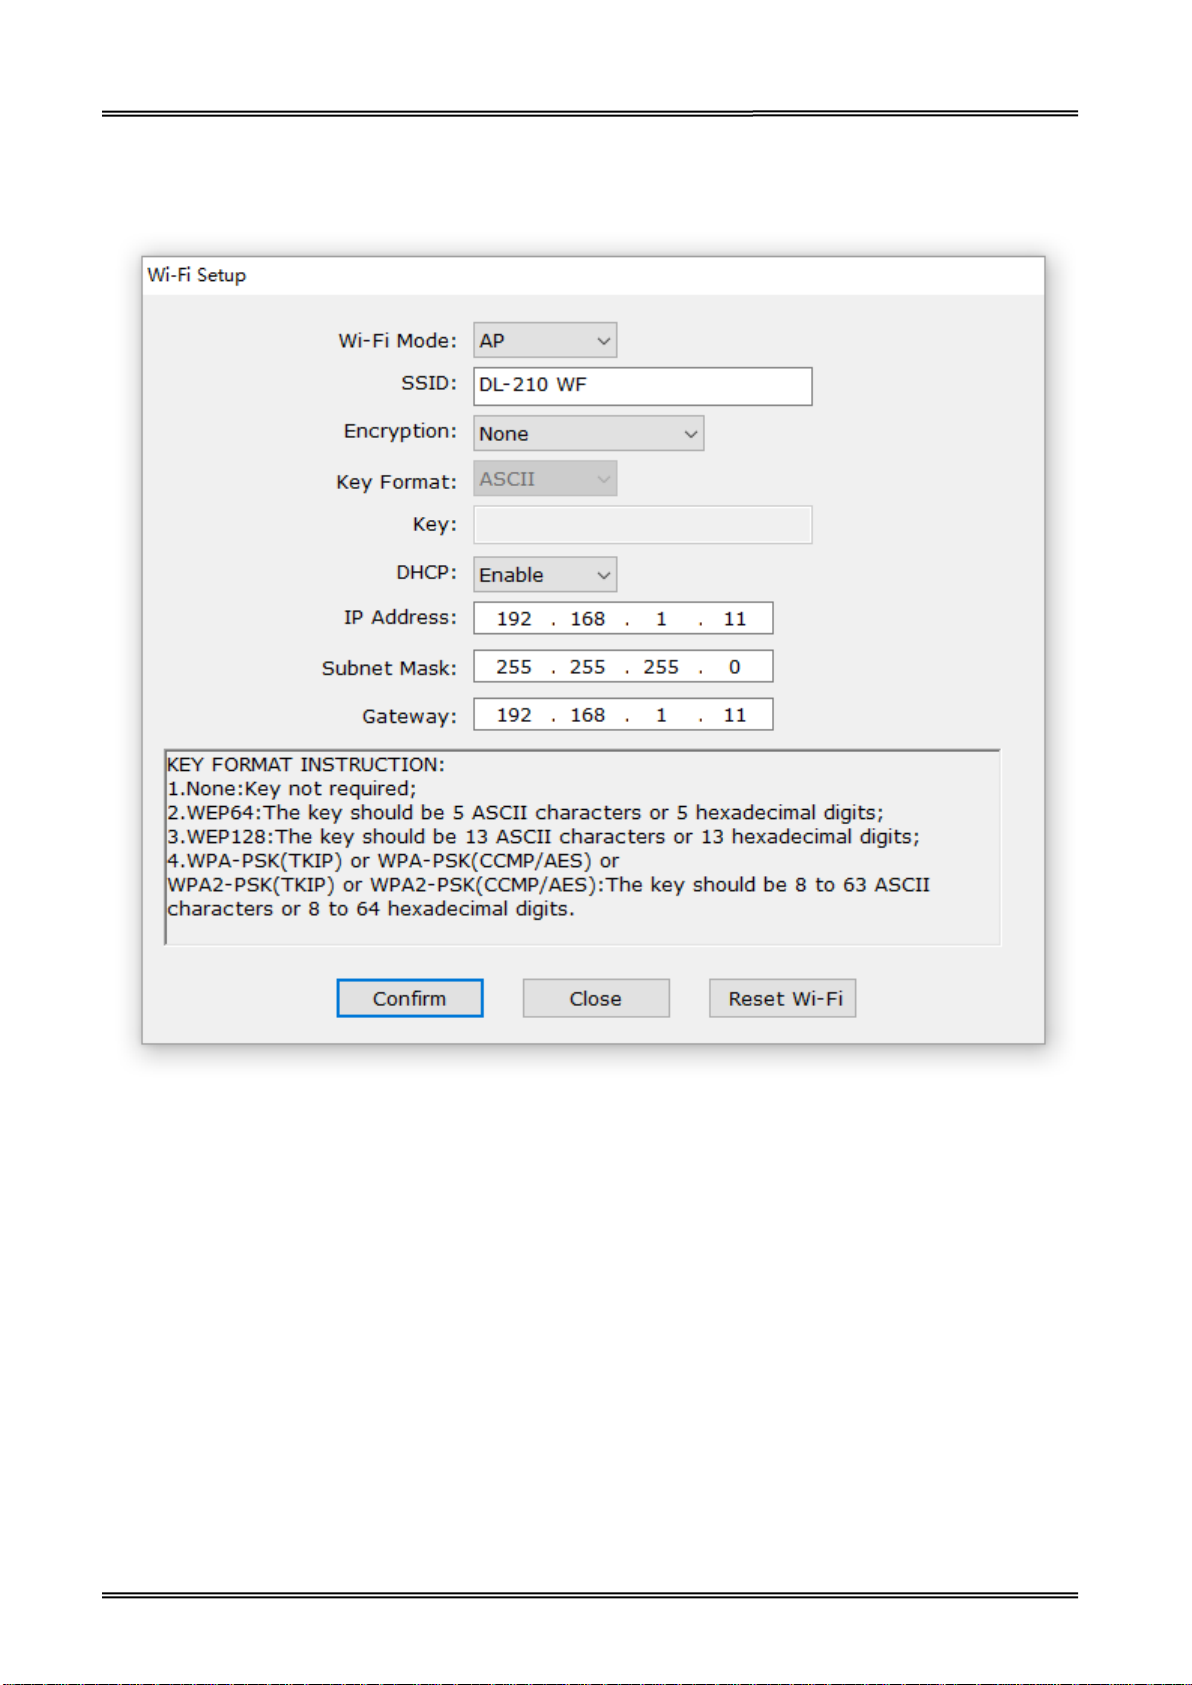The height and width of the screenshot is (1685, 1192).
Task: Click the SSID field containing DL-210 WF
Action: [x=643, y=386]
